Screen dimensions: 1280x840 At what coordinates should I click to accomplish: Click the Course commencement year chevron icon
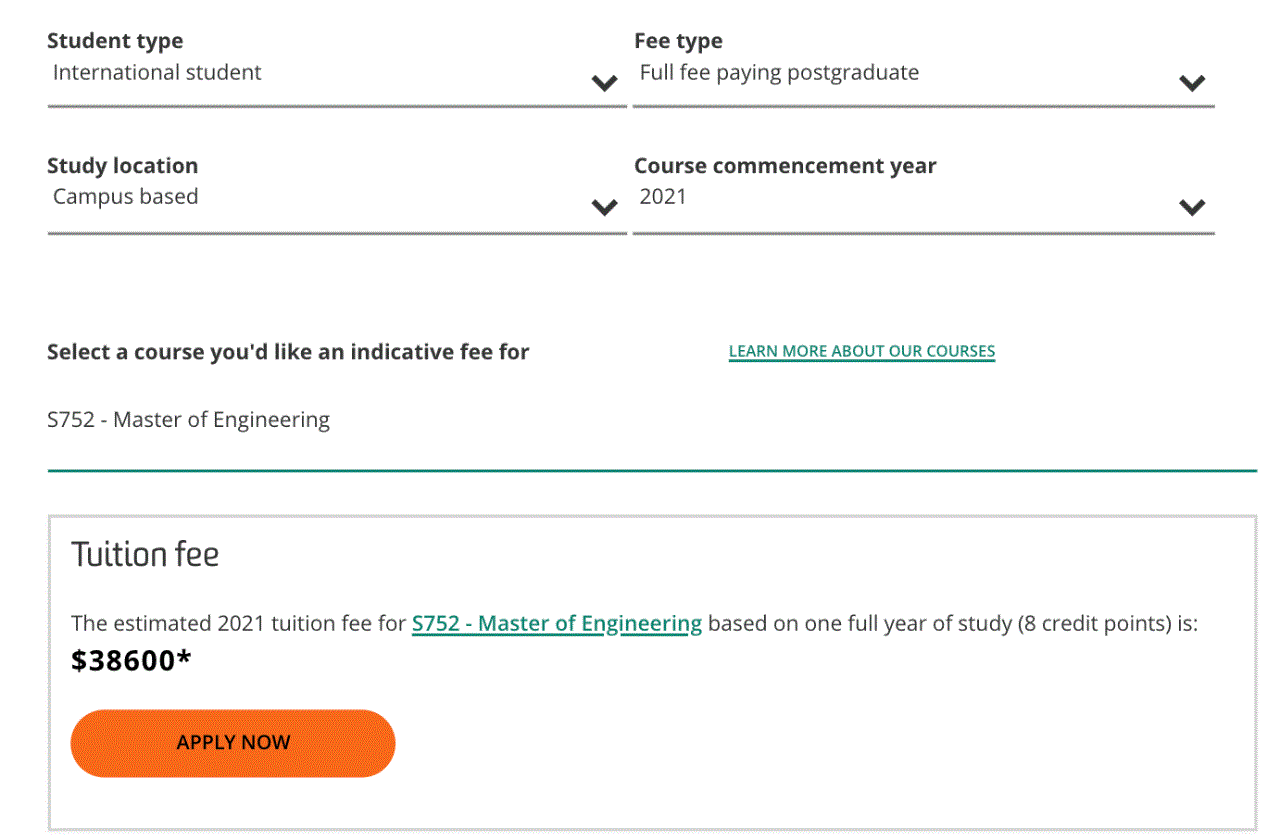pos(1192,207)
